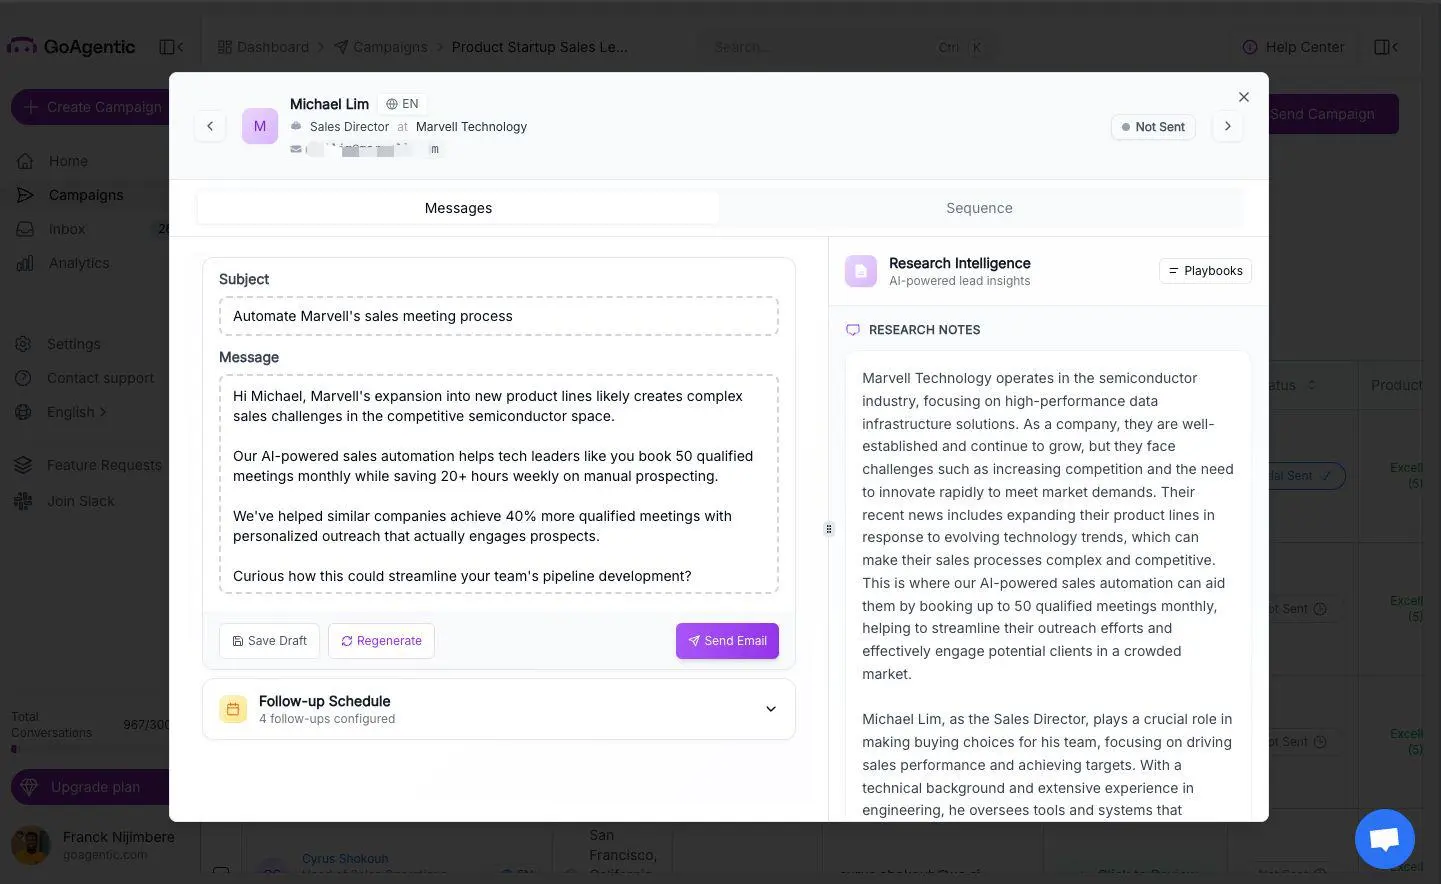Click the Upgrade plan button
1441x884 pixels.
(90, 787)
